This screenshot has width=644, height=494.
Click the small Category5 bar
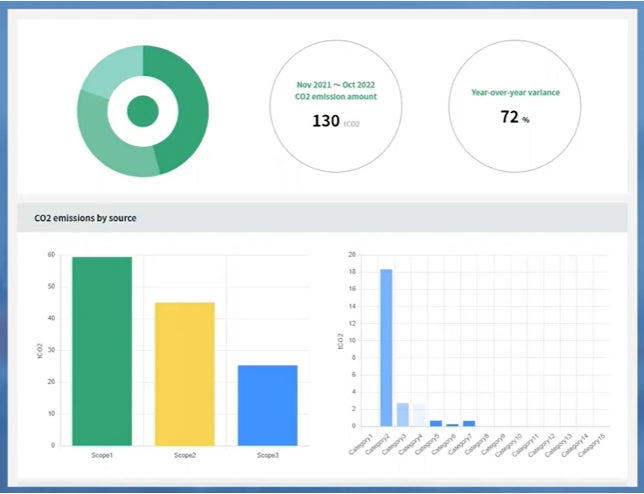click(x=436, y=423)
